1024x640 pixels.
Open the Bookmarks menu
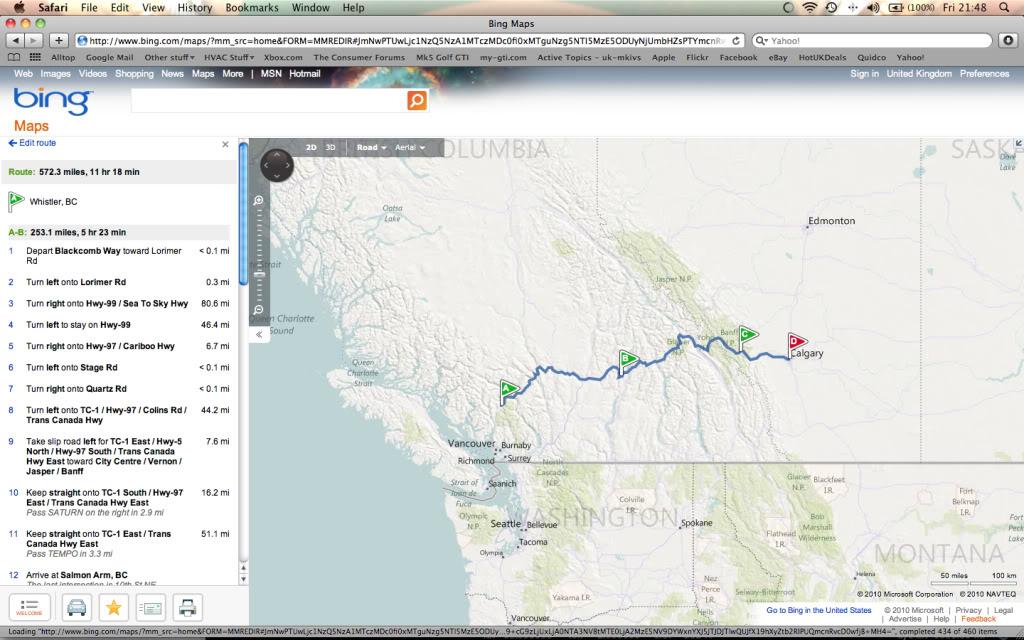pos(252,8)
